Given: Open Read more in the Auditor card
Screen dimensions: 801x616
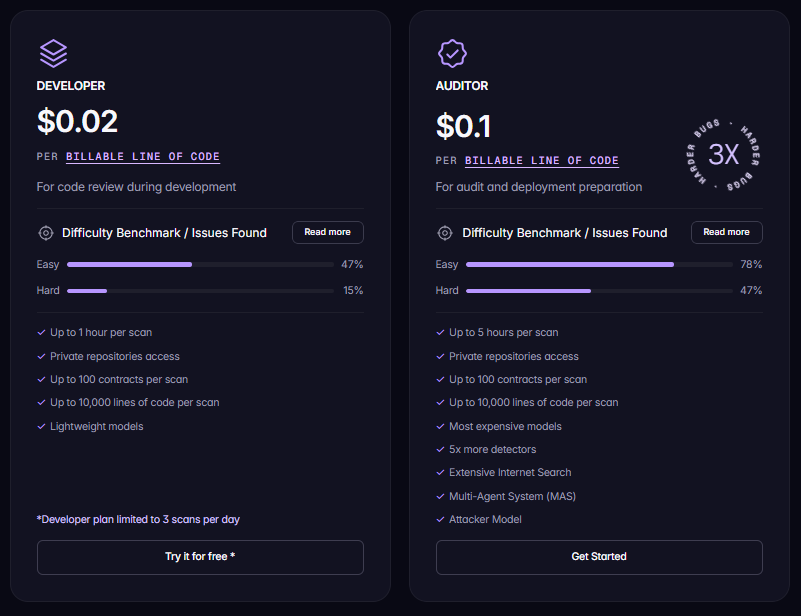Looking at the screenshot, I should [x=726, y=232].
